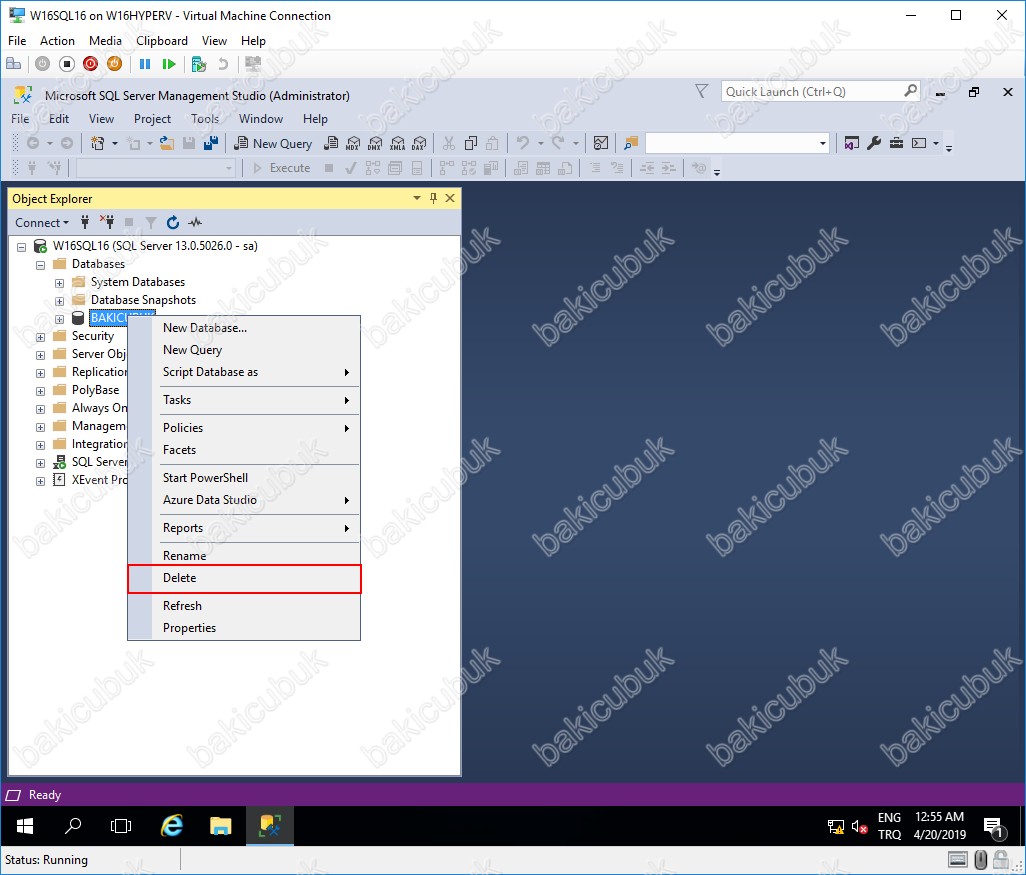
Task: Click the DMX query icon
Action: point(376,143)
